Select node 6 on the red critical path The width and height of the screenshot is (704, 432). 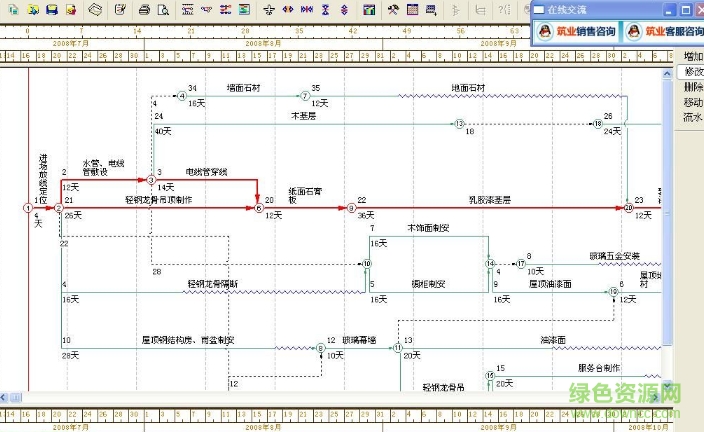[259, 208]
